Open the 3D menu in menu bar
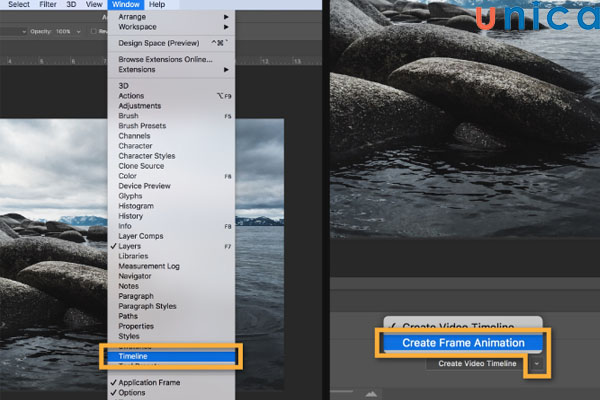This screenshot has height=400, width=600. click(71, 5)
